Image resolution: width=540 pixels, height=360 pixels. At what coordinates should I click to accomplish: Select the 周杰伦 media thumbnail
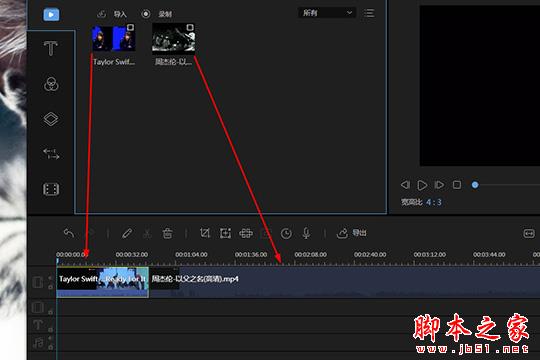pos(174,39)
